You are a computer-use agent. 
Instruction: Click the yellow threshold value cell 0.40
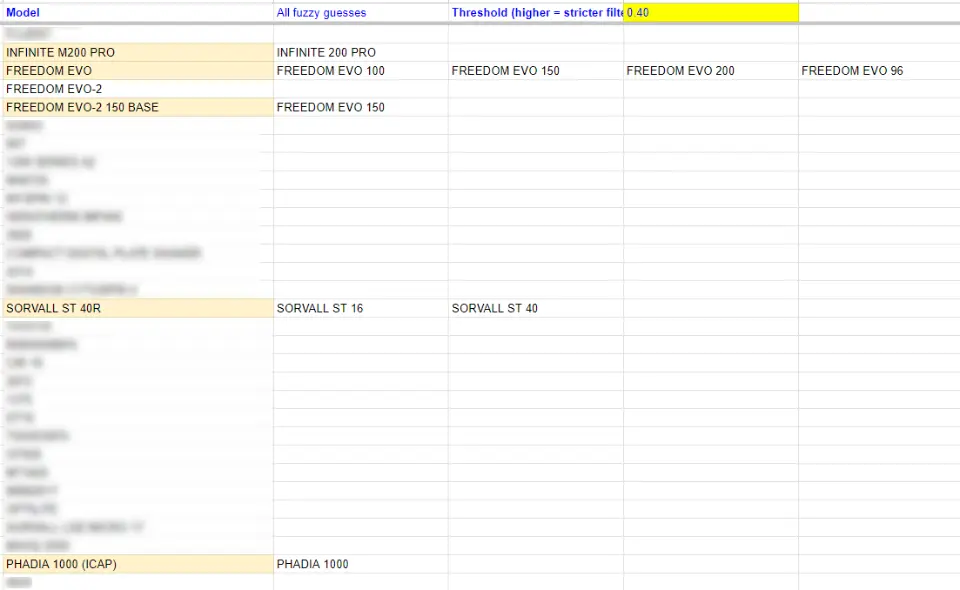710,13
